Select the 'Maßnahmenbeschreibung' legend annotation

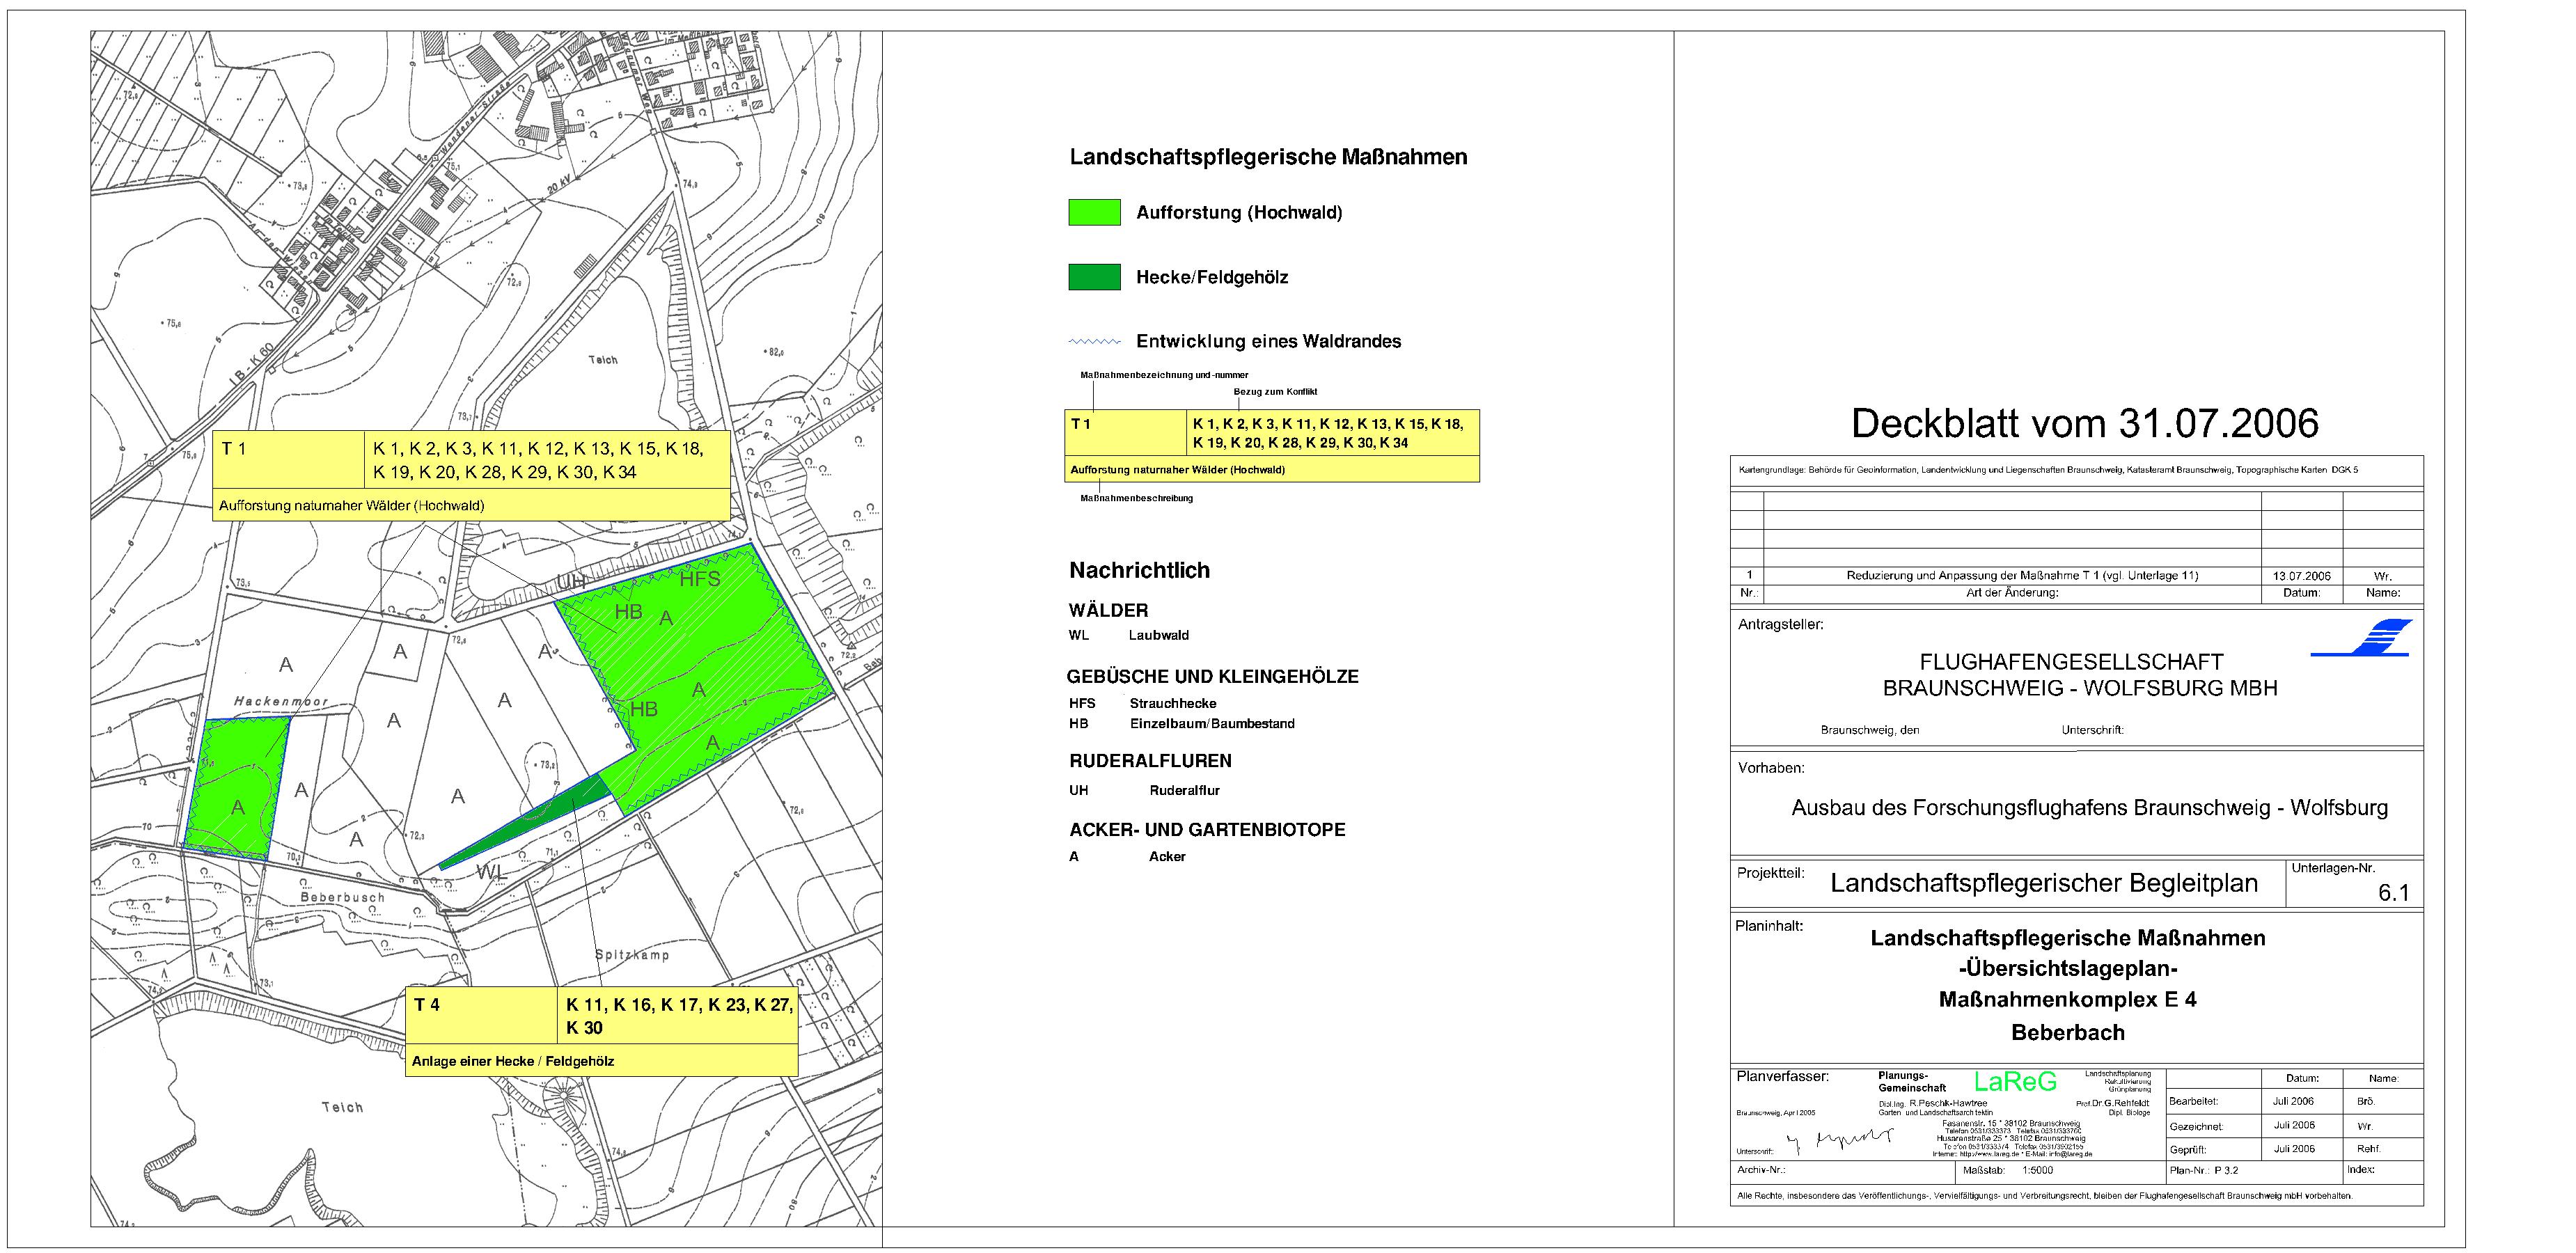pos(1136,498)
